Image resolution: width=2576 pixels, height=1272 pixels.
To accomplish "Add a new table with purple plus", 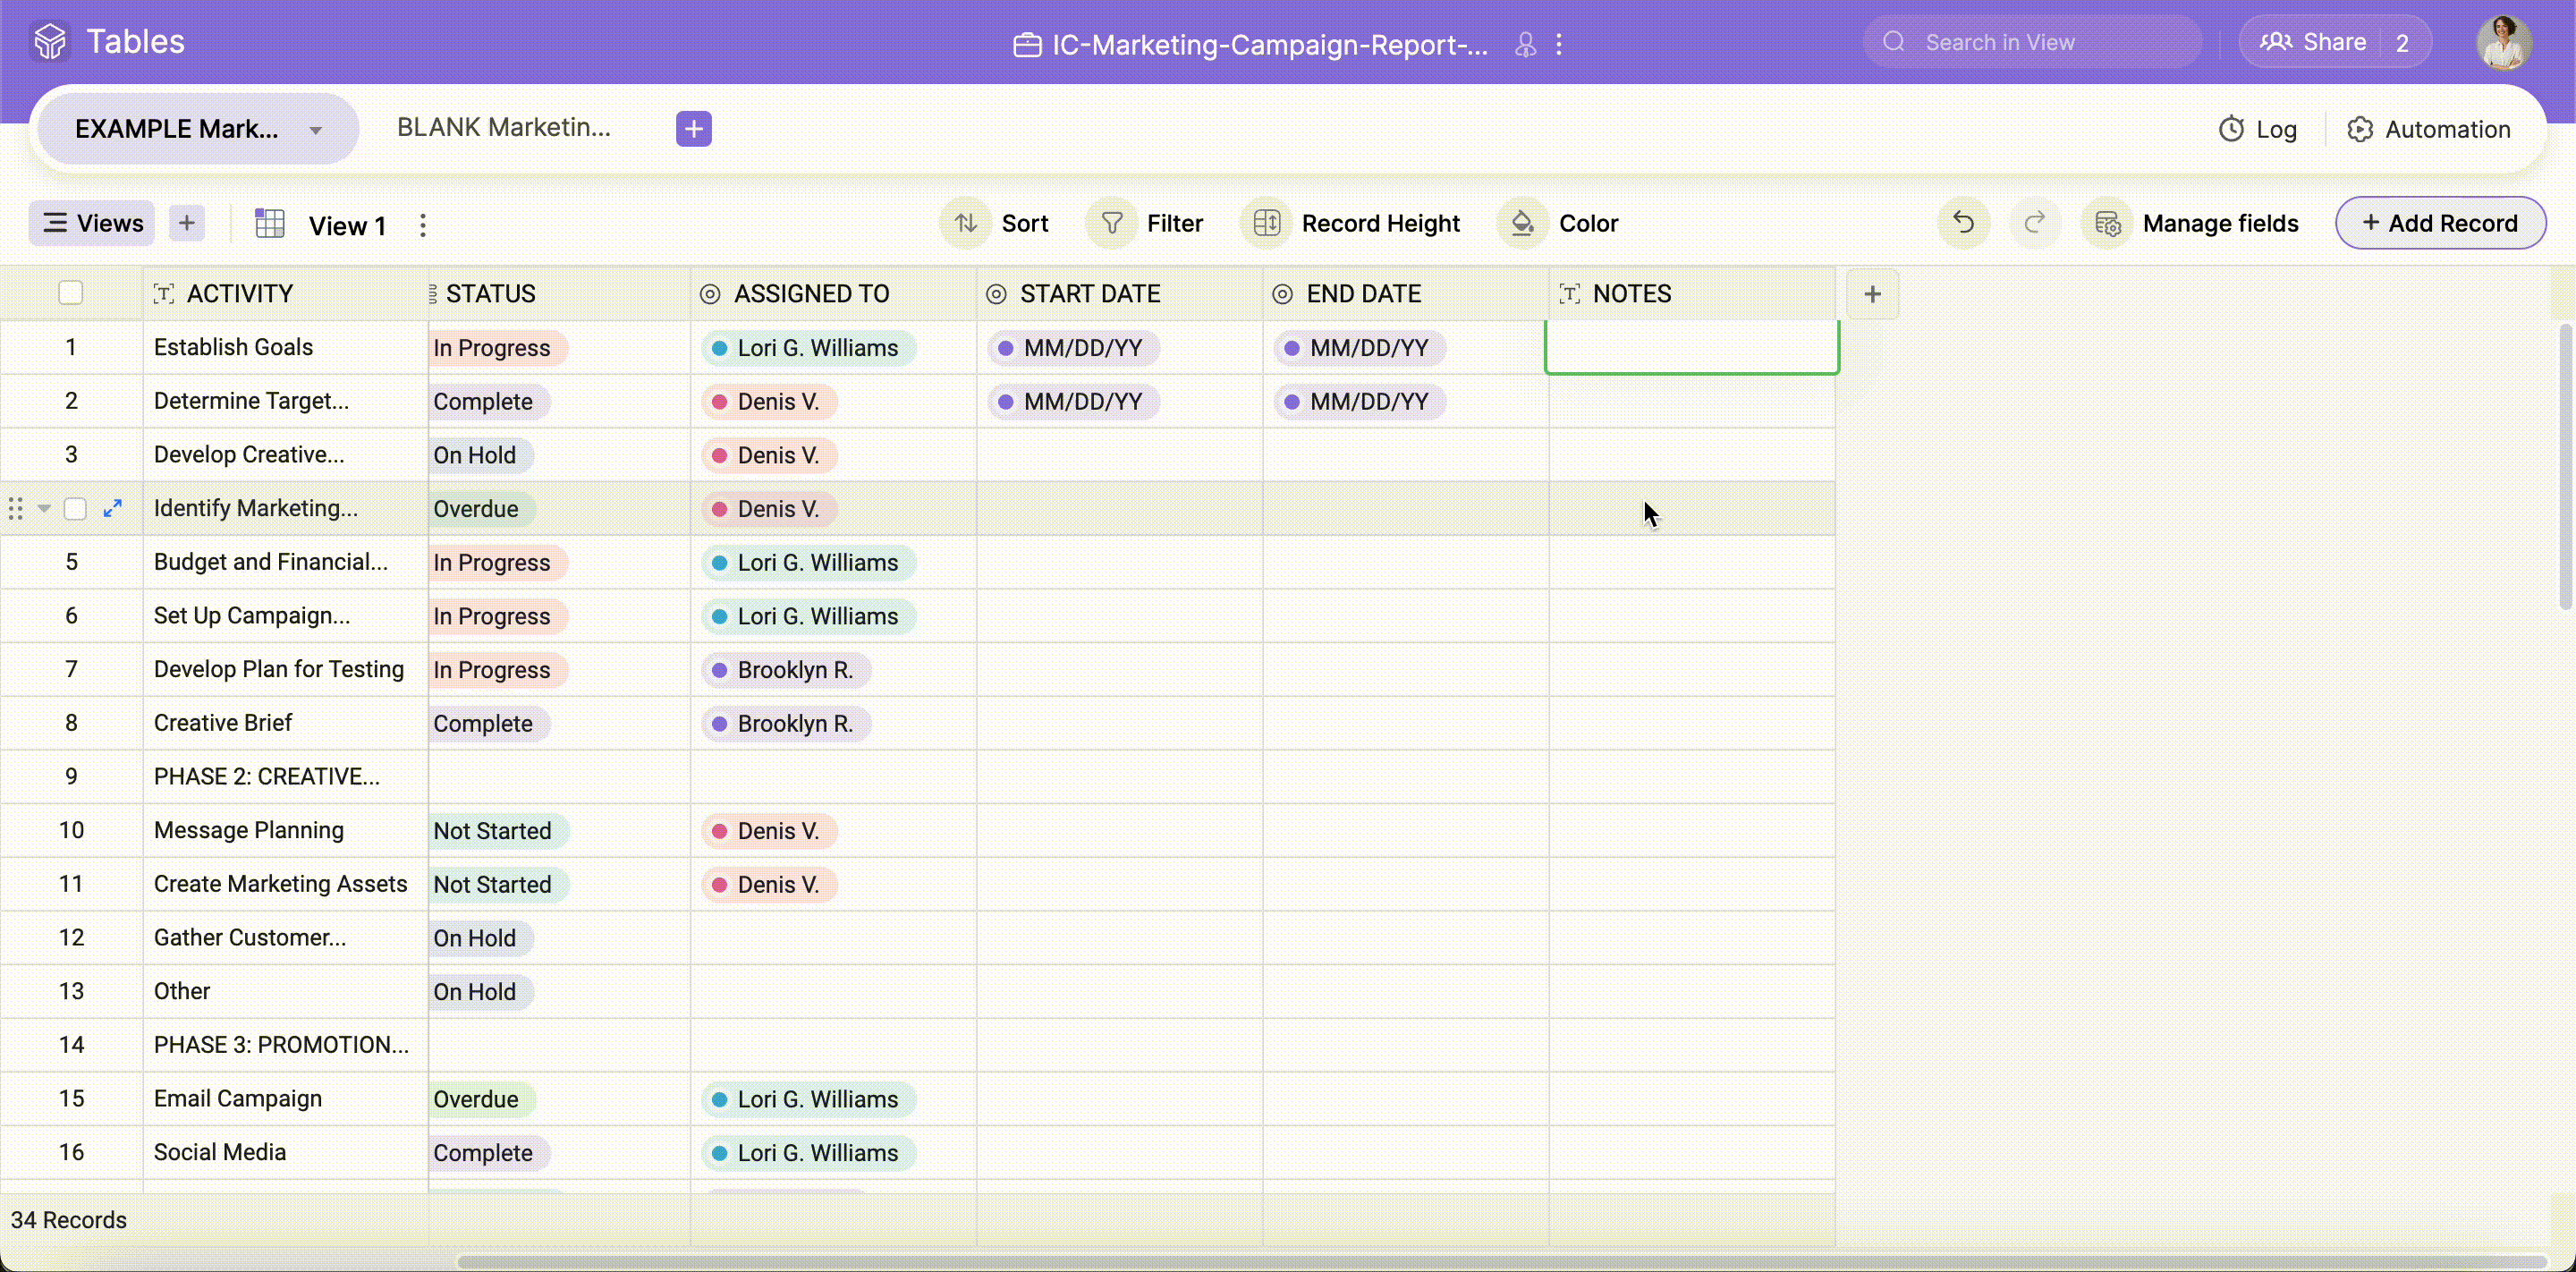I will pyautogui.click(x=693, y=129).
